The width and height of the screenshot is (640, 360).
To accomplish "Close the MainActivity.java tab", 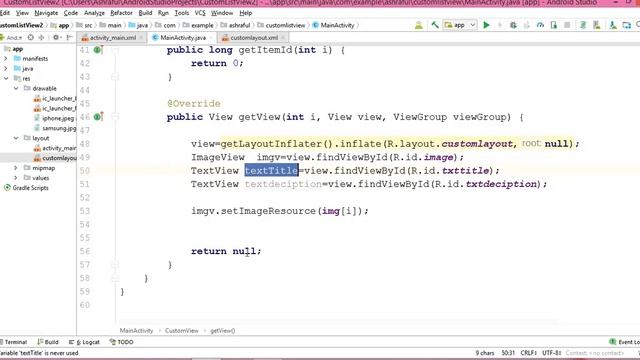I will pyautogui.click(x=211, y=38).
